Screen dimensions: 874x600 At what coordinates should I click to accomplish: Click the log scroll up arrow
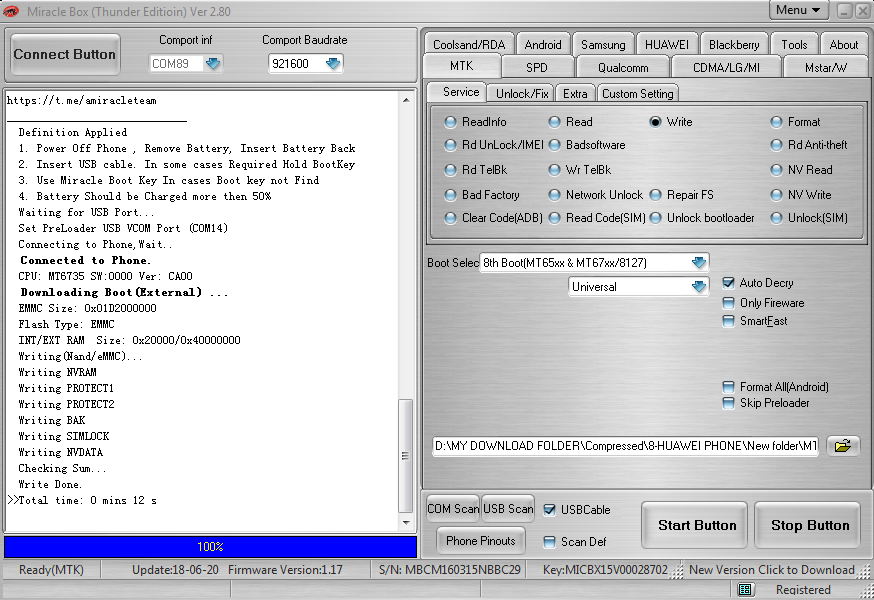tap(406, 100)
